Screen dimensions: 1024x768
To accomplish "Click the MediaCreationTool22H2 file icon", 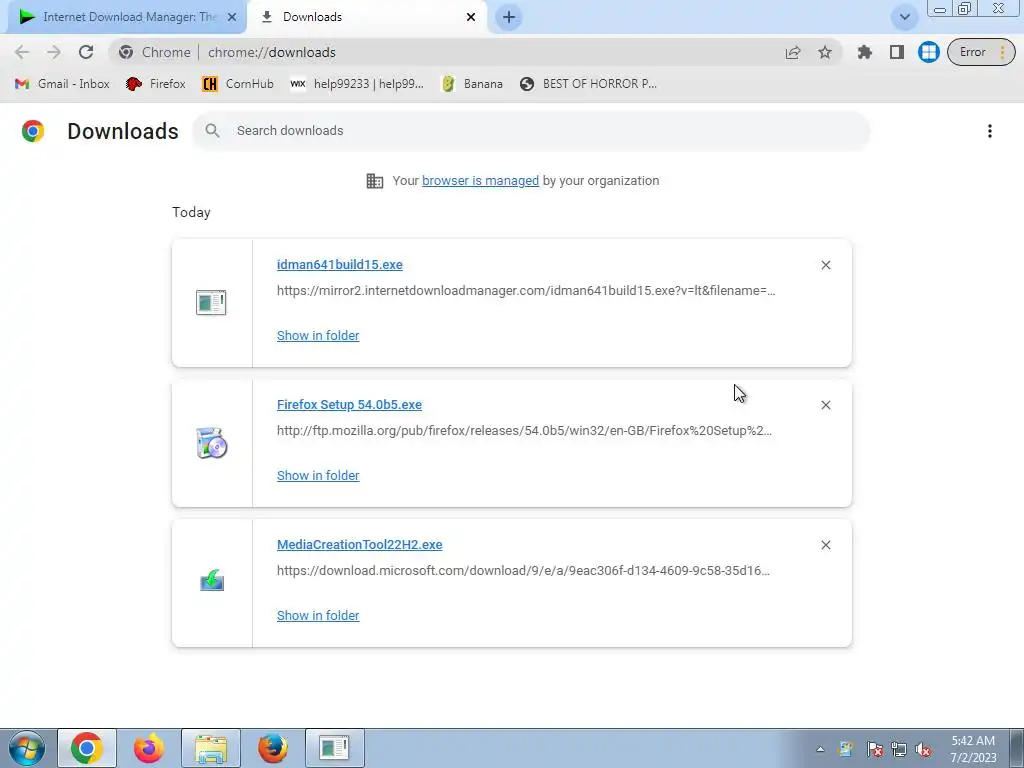I will [x=212, y=580].
